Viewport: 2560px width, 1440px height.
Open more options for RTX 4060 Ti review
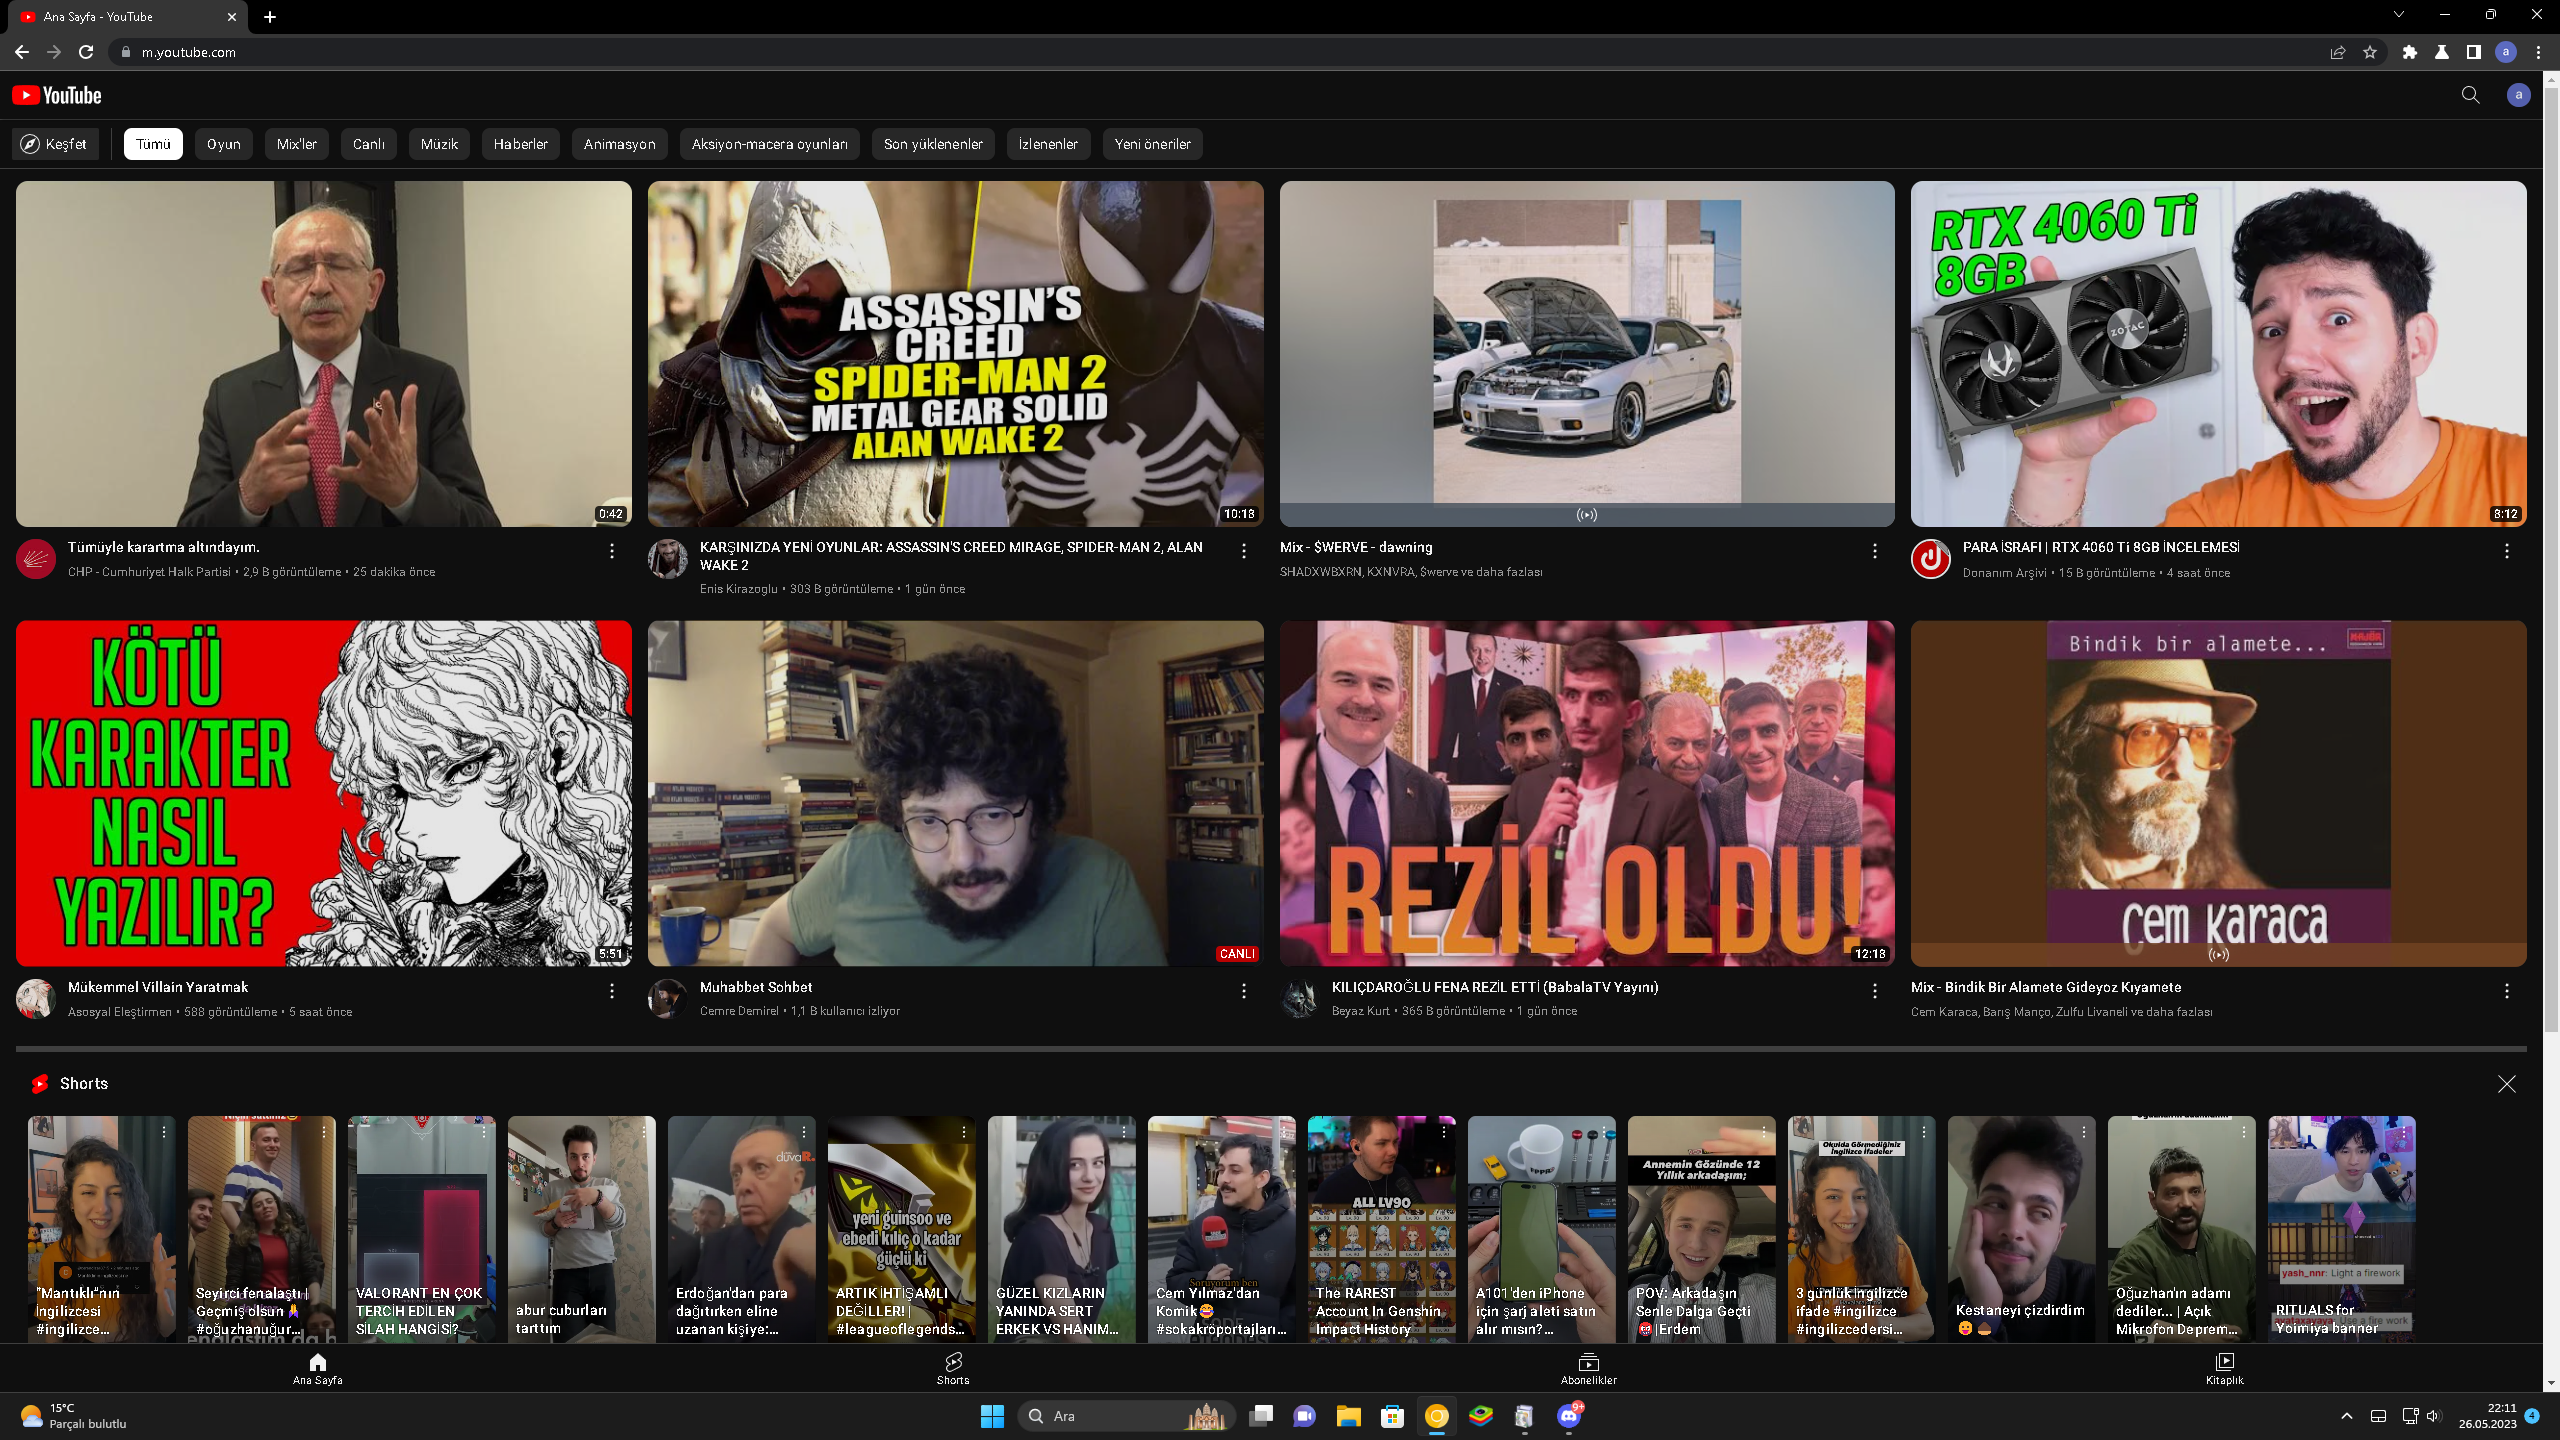coord(2507,551)
